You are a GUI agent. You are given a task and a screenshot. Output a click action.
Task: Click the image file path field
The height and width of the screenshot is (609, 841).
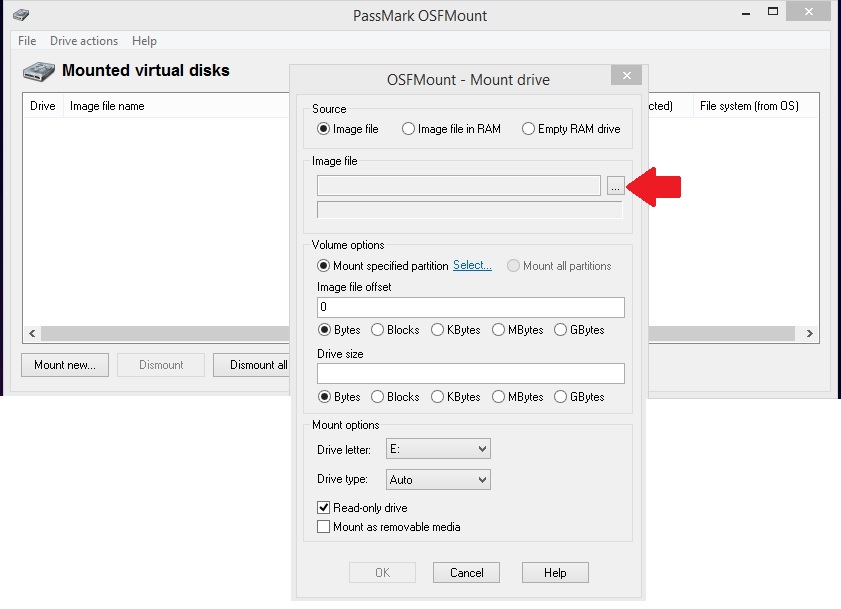459,186
